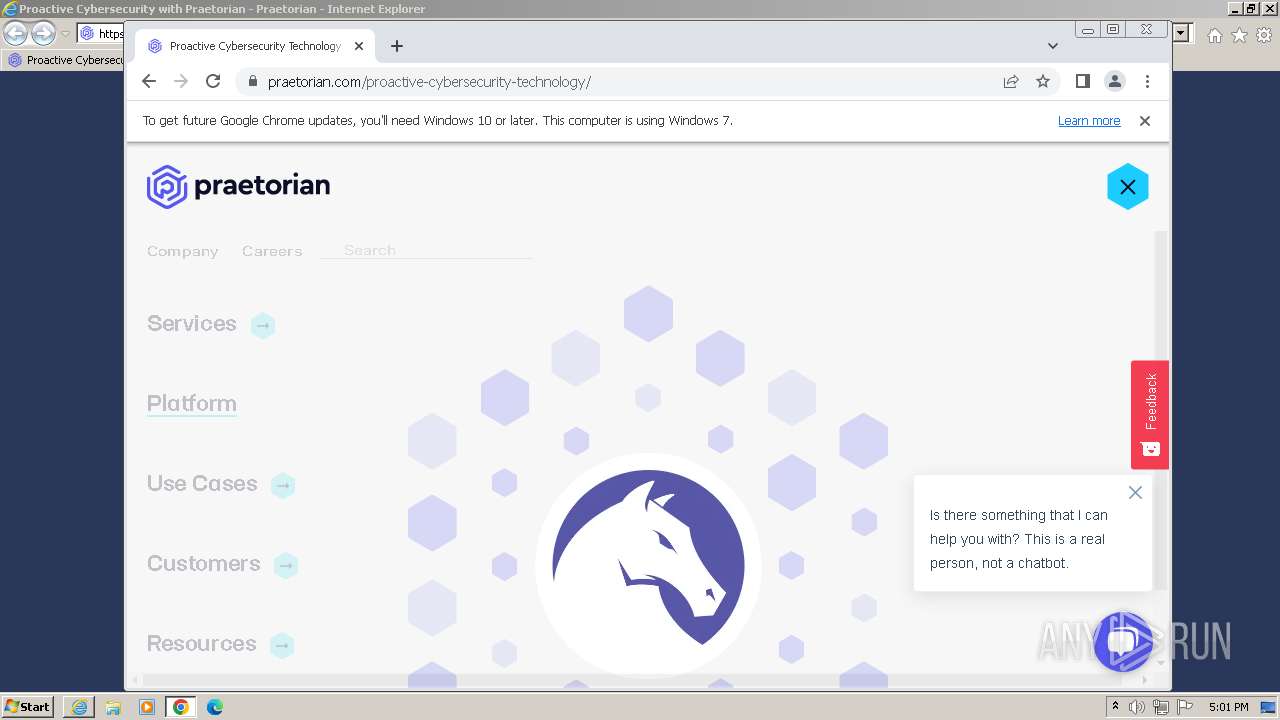Open the chat widget bubble icon
The width and height of the screenshot is (1280, 720).
click(1123, 641)
